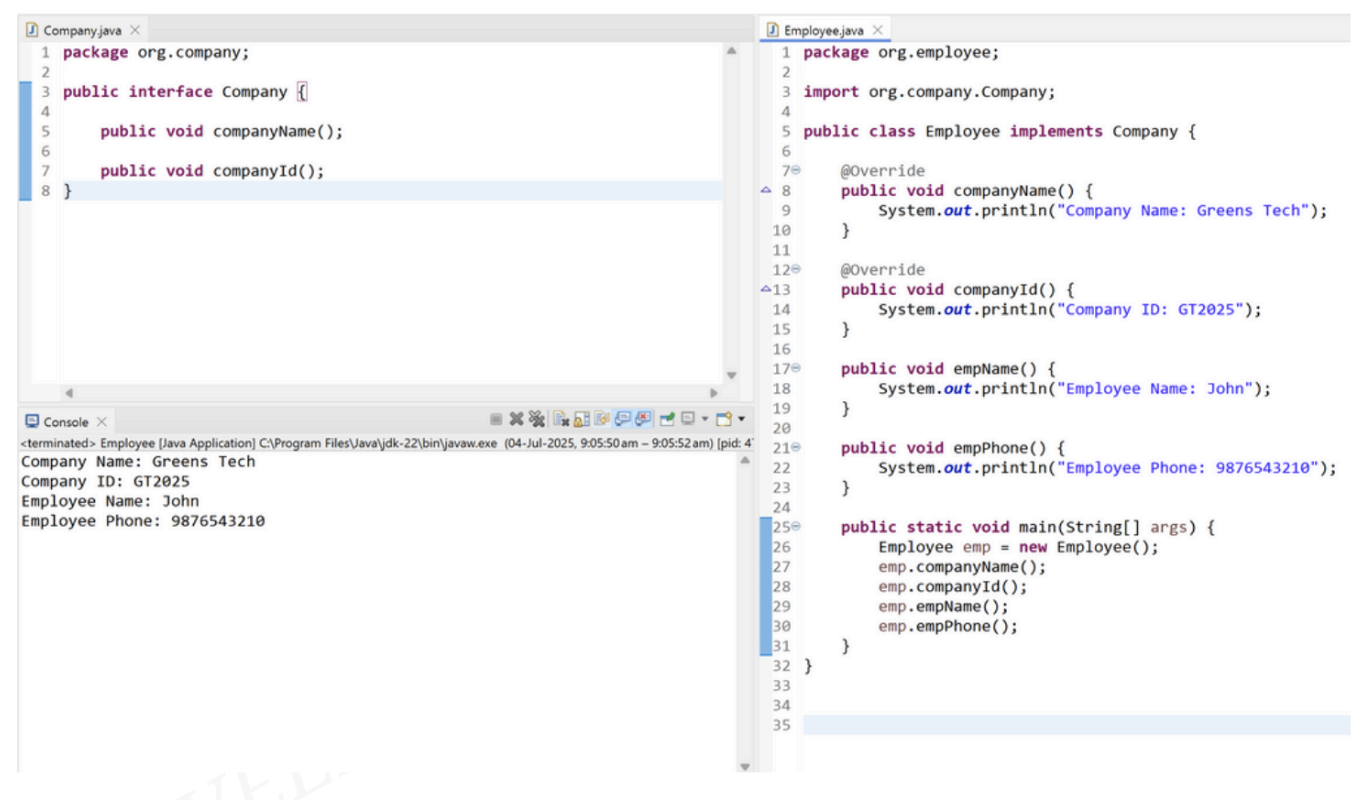Collapse the empName method fold at line 17

coord(796,369)
